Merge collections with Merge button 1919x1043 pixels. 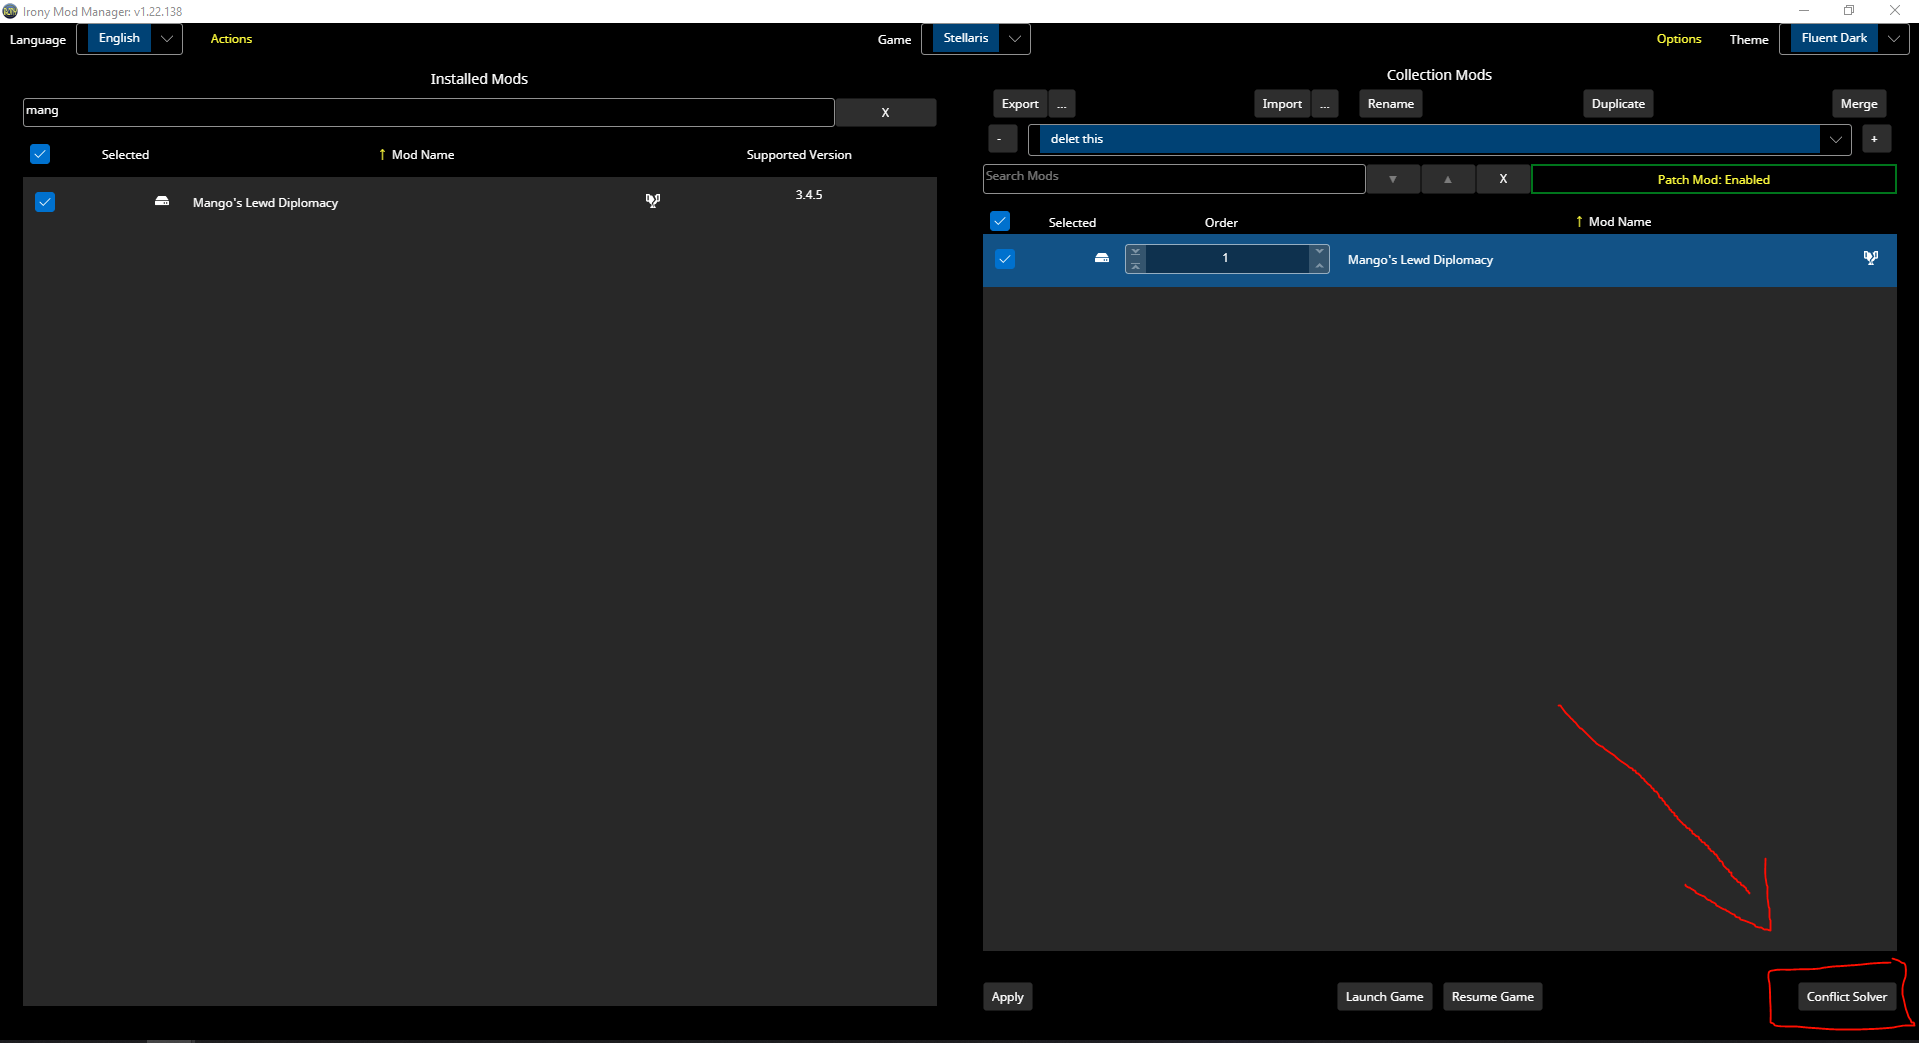[1859, 104]
